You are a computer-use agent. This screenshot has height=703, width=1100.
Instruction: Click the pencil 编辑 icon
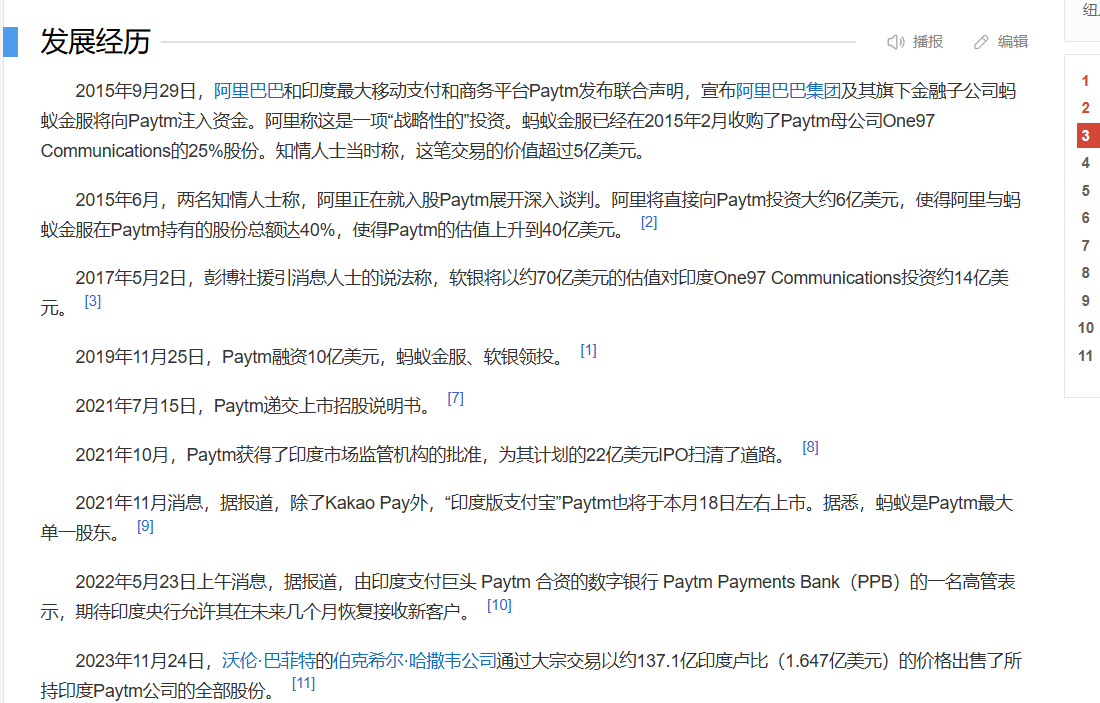tap(981, 42)
